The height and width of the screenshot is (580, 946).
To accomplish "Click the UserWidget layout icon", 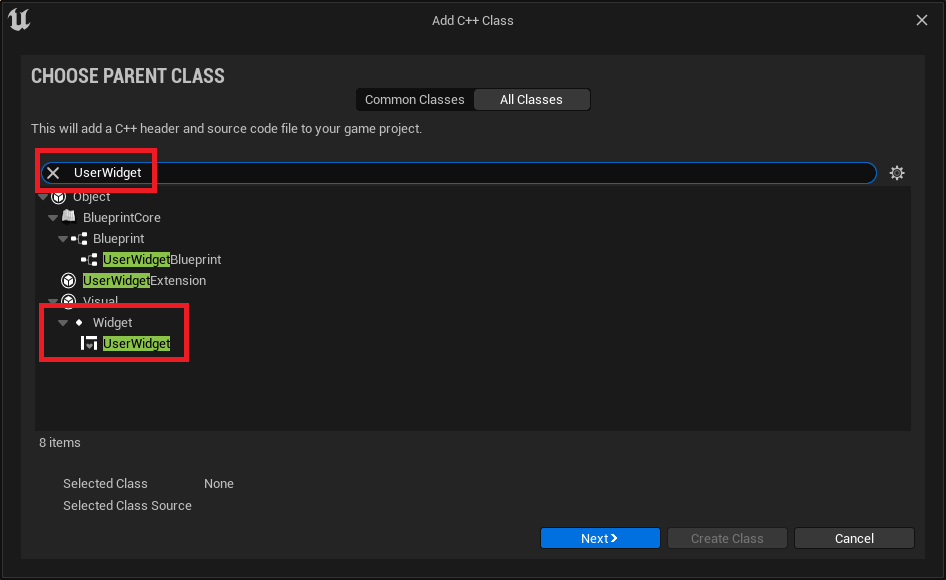I will click(89, 343).
